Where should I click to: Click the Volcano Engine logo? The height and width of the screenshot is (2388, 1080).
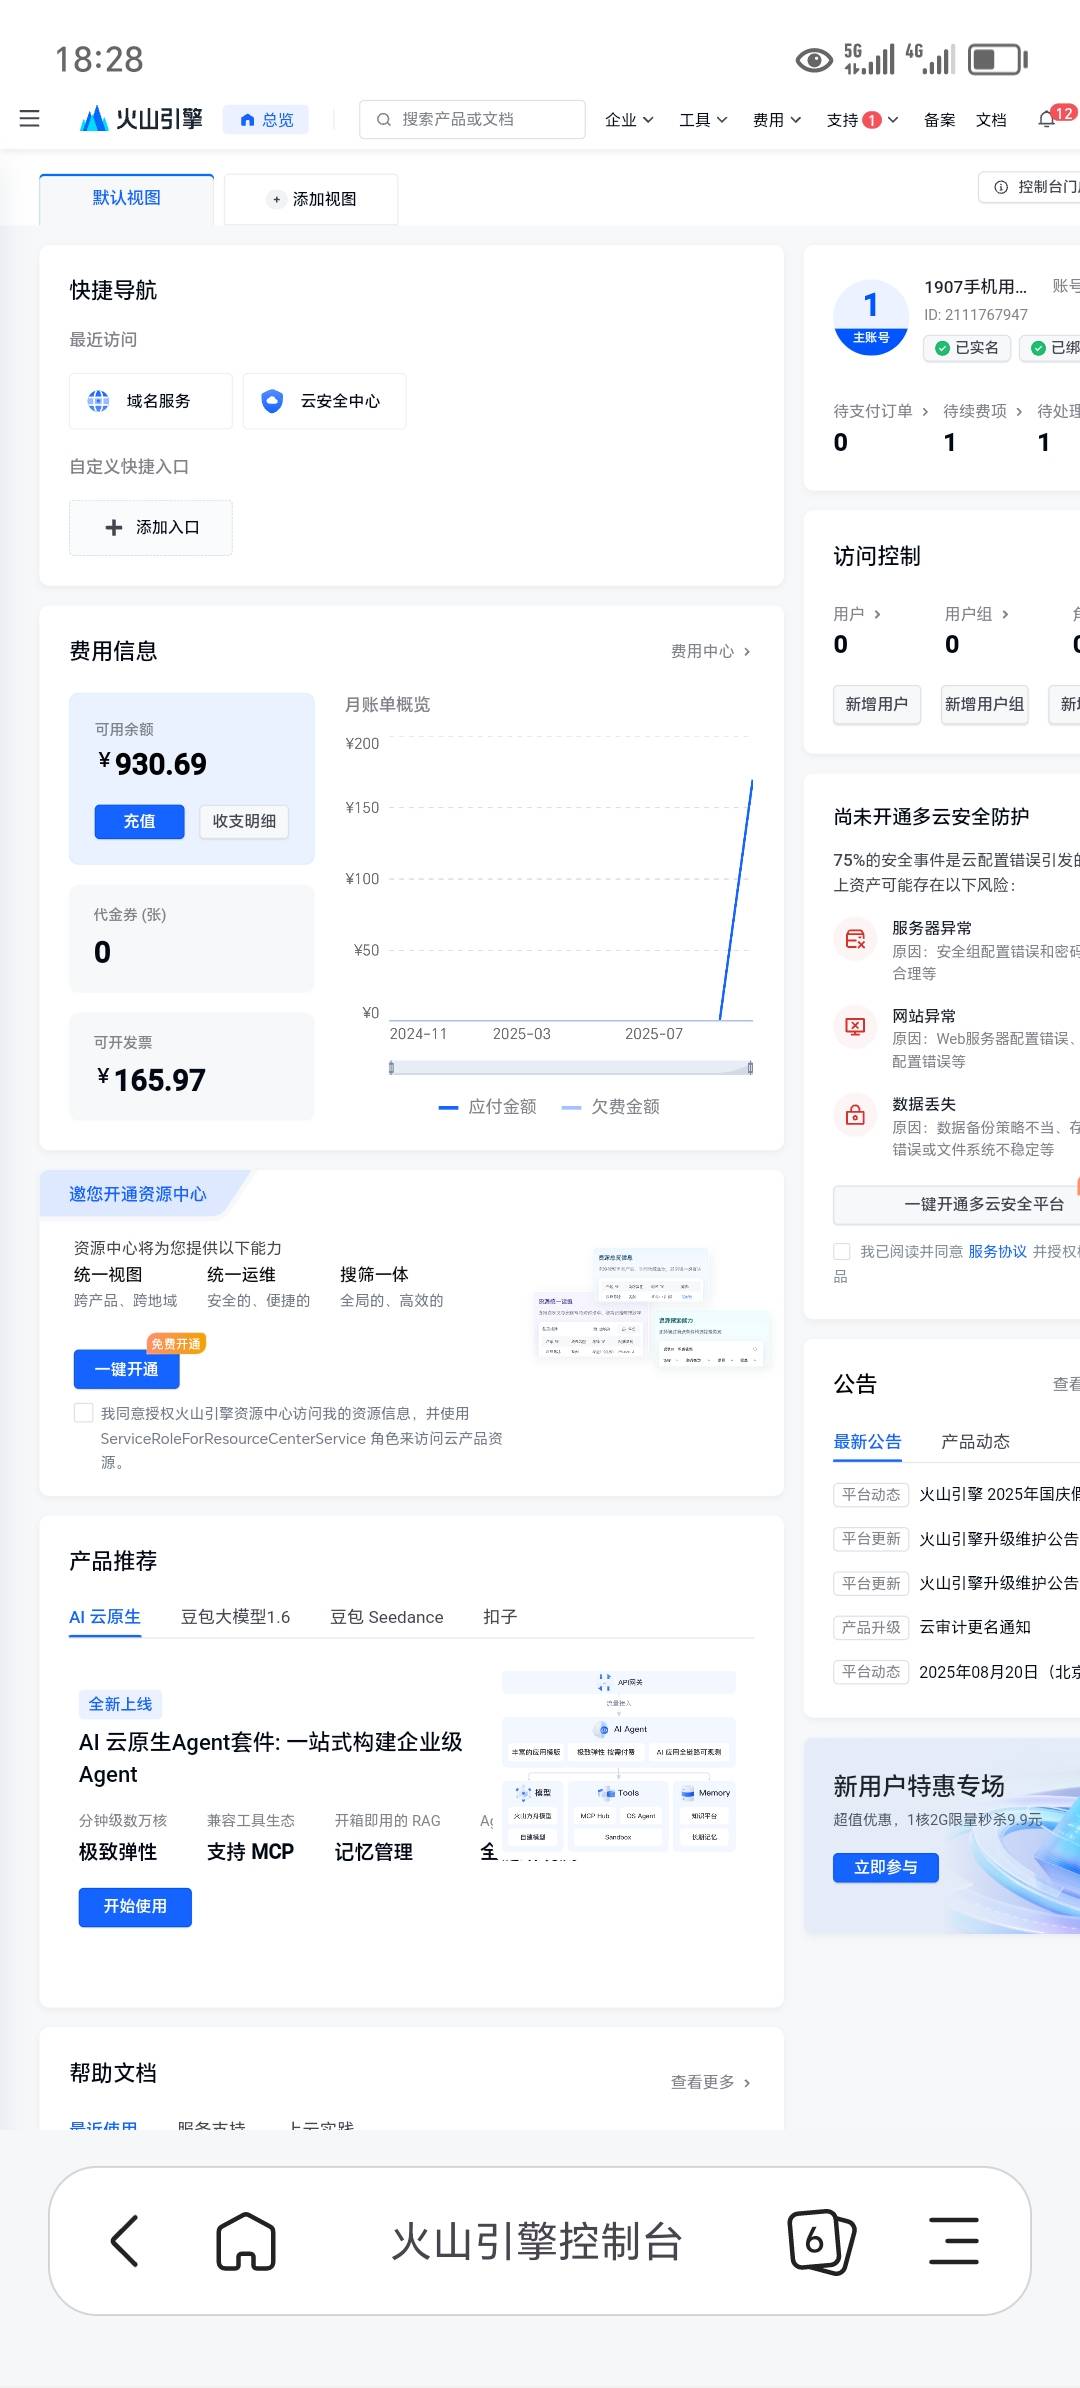pos(141,119)
